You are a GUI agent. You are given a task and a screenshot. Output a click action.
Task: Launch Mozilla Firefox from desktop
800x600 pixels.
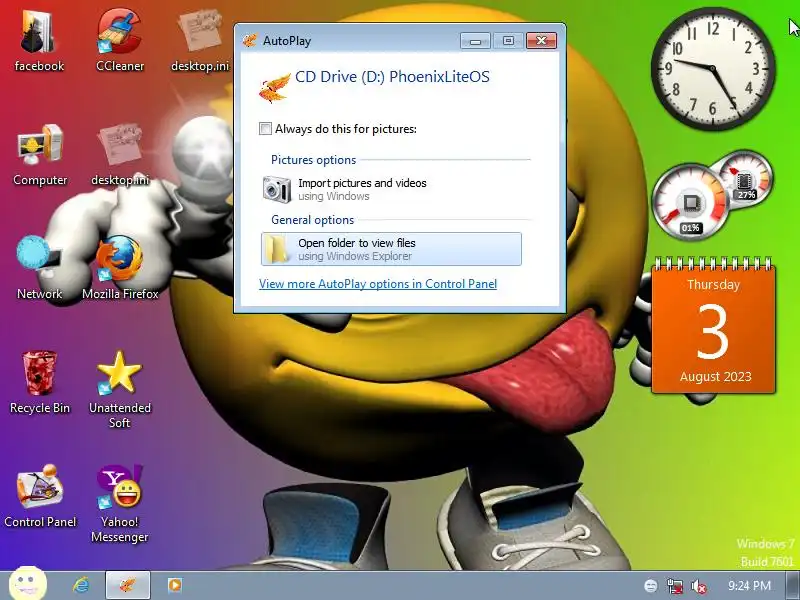tap(120, 268)
